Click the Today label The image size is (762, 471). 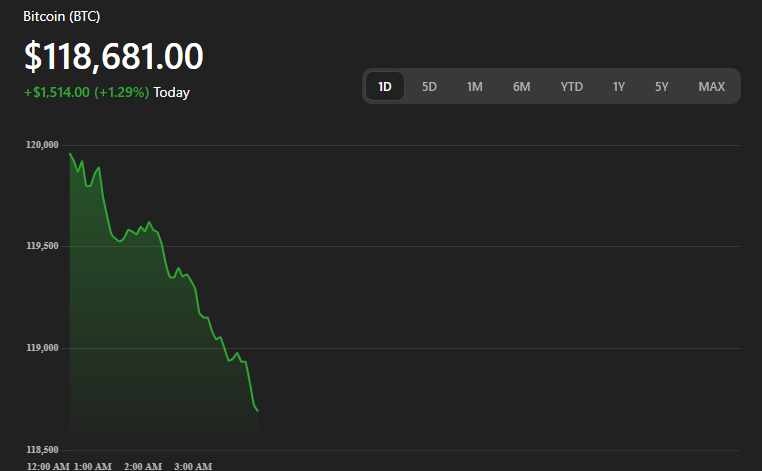point(172,92)
